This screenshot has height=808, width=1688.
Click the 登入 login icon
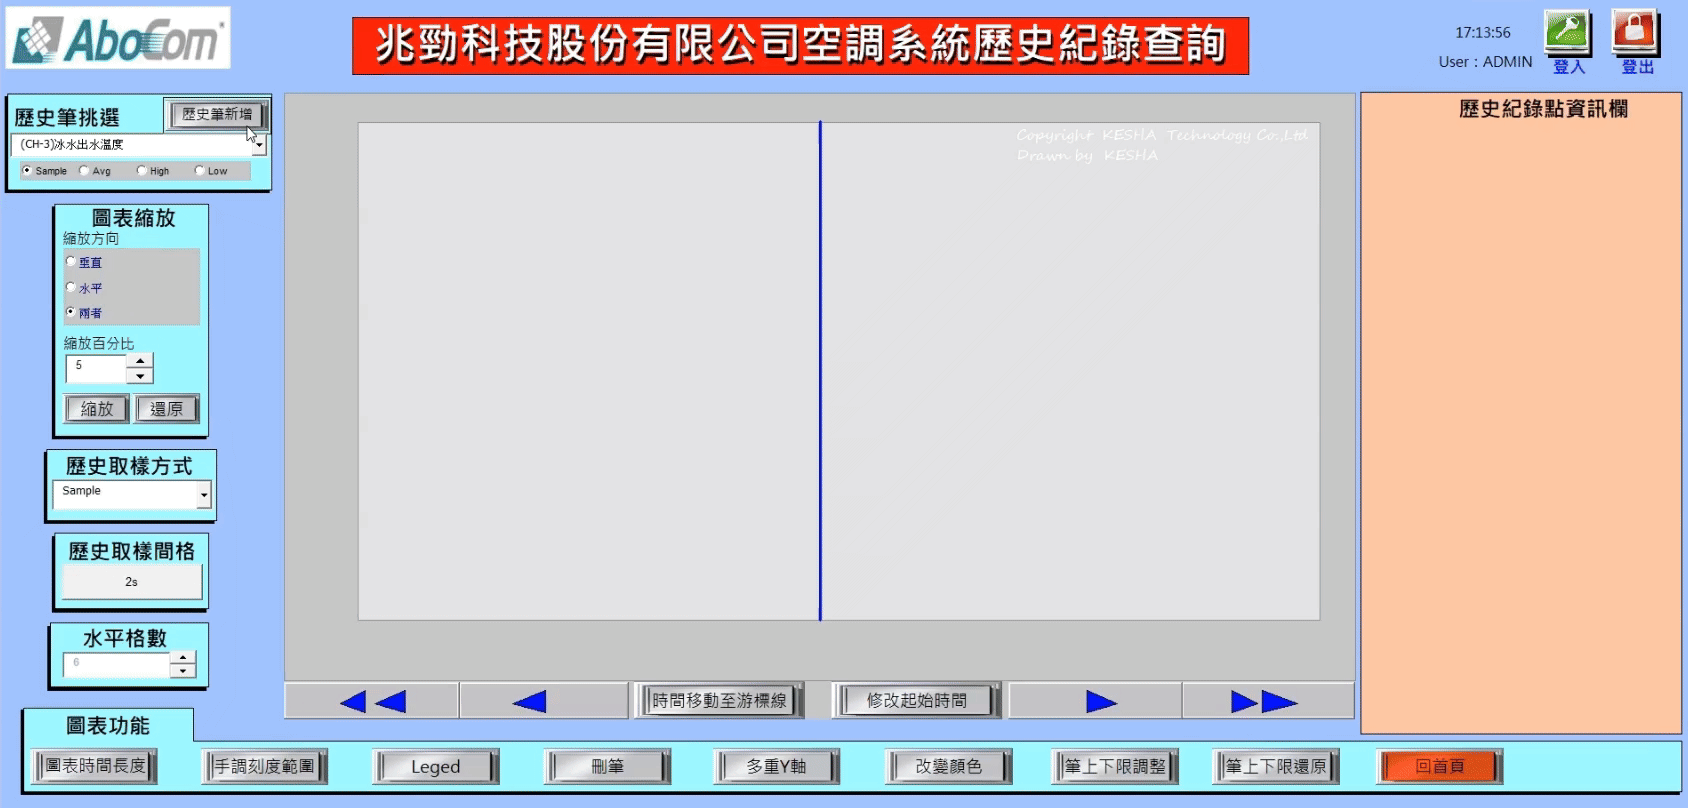pyautogui.click(x=1567, y=33)
